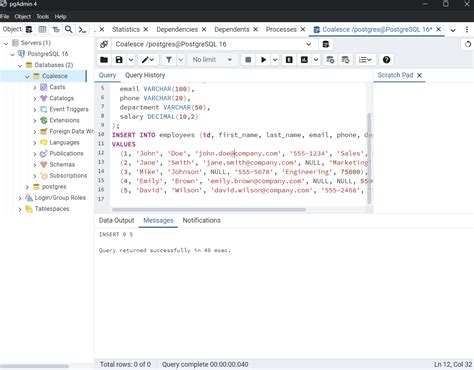The height and width of the screenshot is (370, 474).
Task: Expand the Tablespaces node
Action: coord(20,209)
